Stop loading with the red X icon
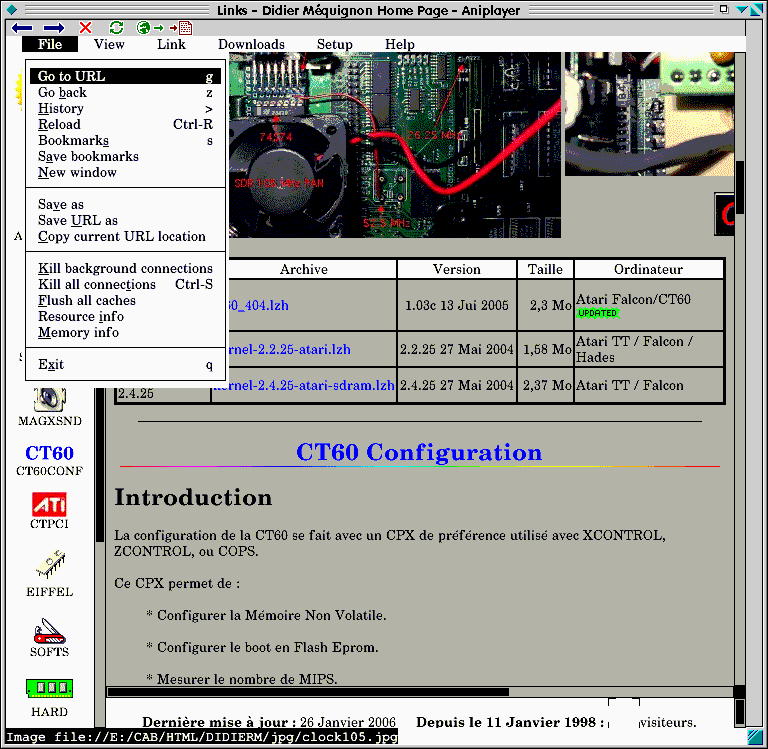Screen dimensions: 768x749 pyautogui.click(x=85, y=28)
